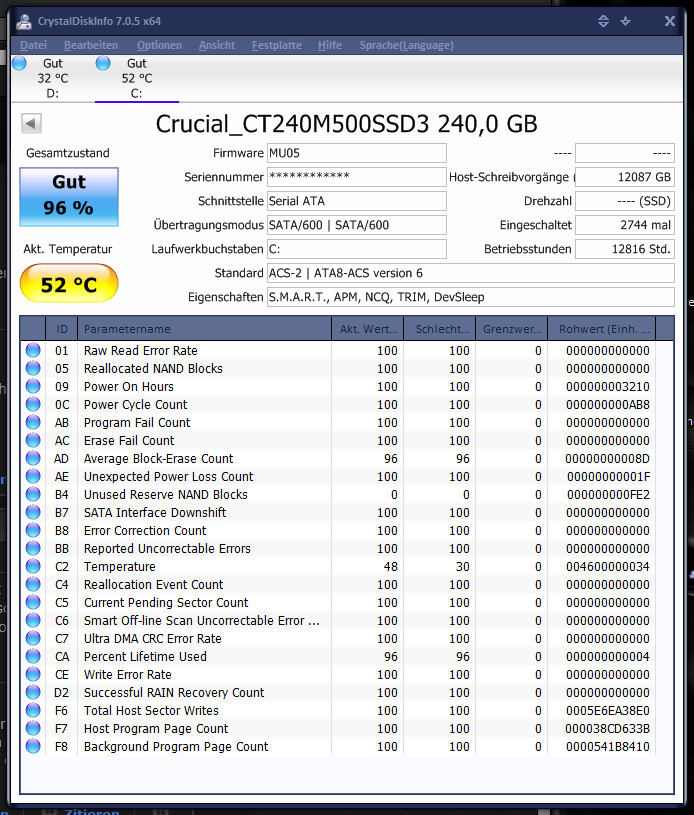The height and width of the screenshot is (815, 694).
Task: Click status icon for Reallocated NAND Blocks
Action: click(x=33, y=368)
